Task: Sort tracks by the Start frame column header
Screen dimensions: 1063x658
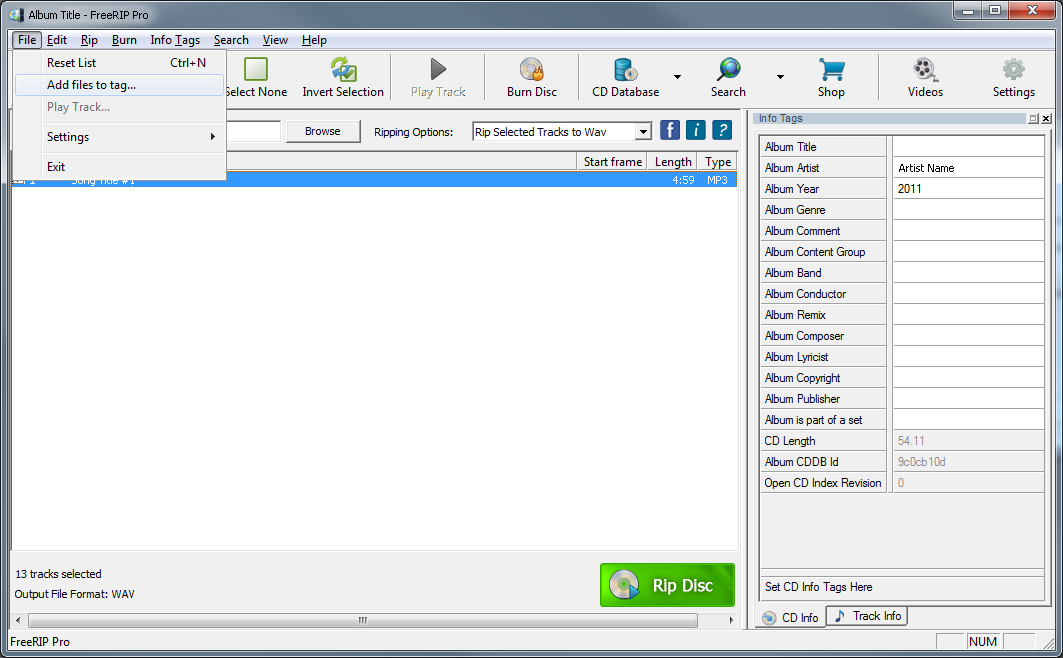Action: click(x=613, y=162)
